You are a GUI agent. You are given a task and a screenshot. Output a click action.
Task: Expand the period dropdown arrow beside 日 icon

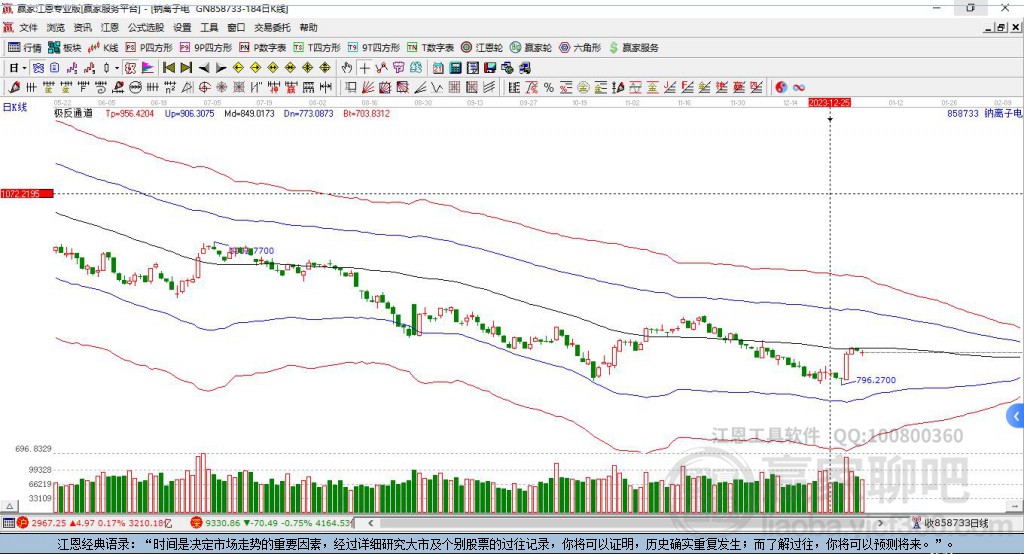[x=25, y=68]
